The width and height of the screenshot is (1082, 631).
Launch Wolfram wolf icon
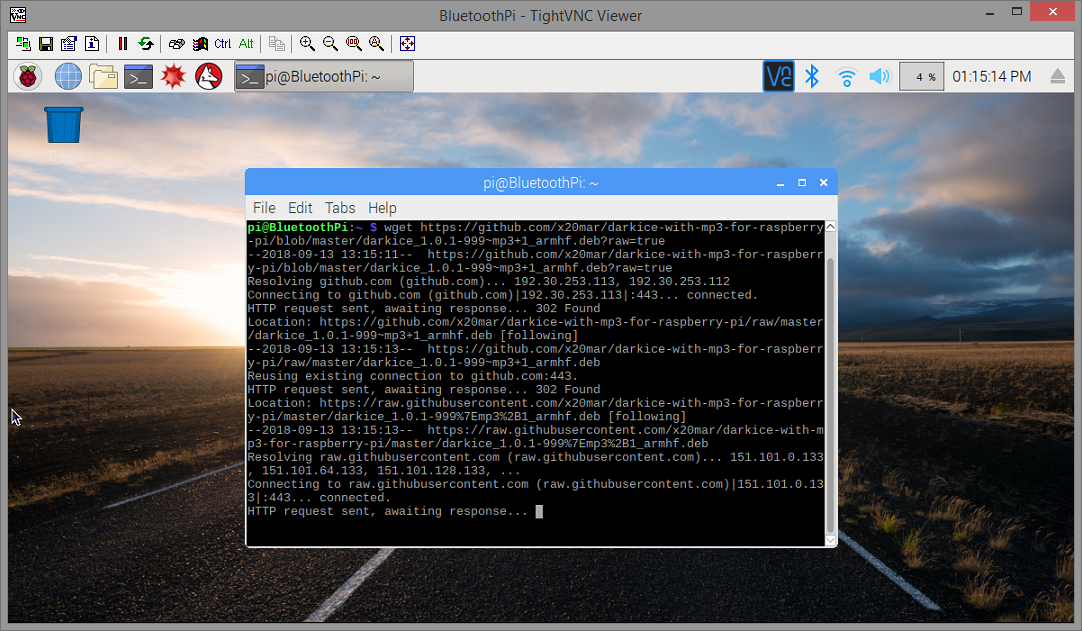point(208,77)
